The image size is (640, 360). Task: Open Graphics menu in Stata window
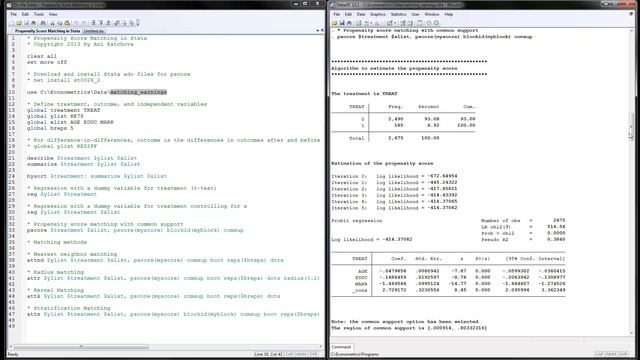pyautogui.click(x=378, y=14)
